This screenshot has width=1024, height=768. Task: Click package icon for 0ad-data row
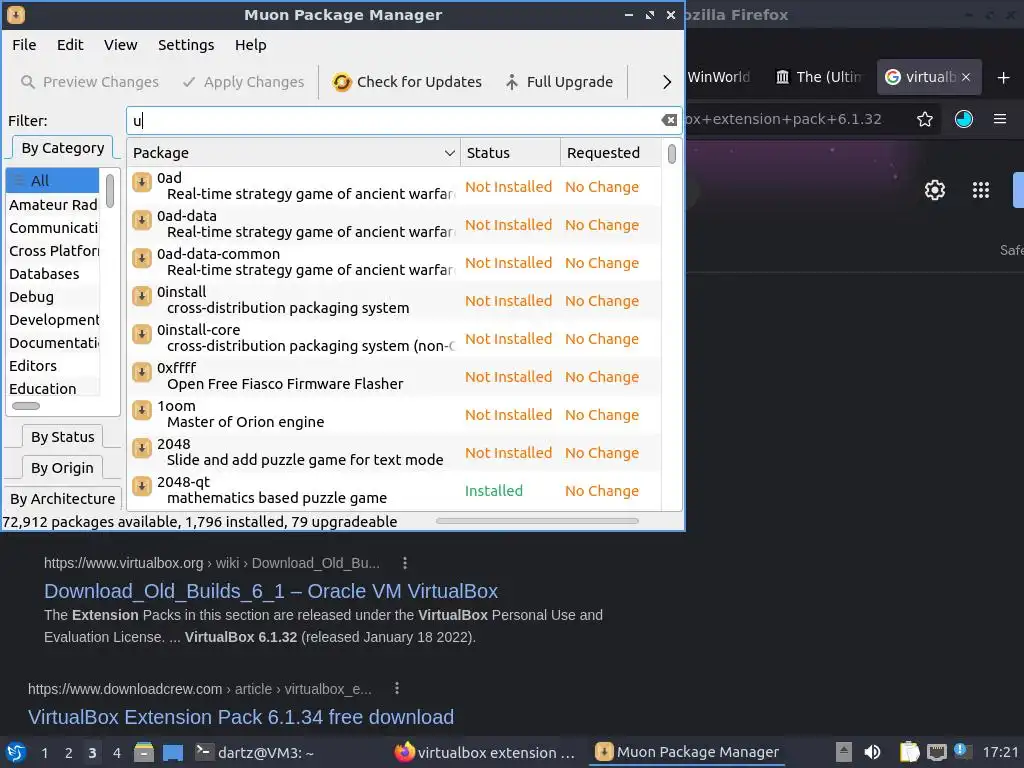tap(142, 220)
